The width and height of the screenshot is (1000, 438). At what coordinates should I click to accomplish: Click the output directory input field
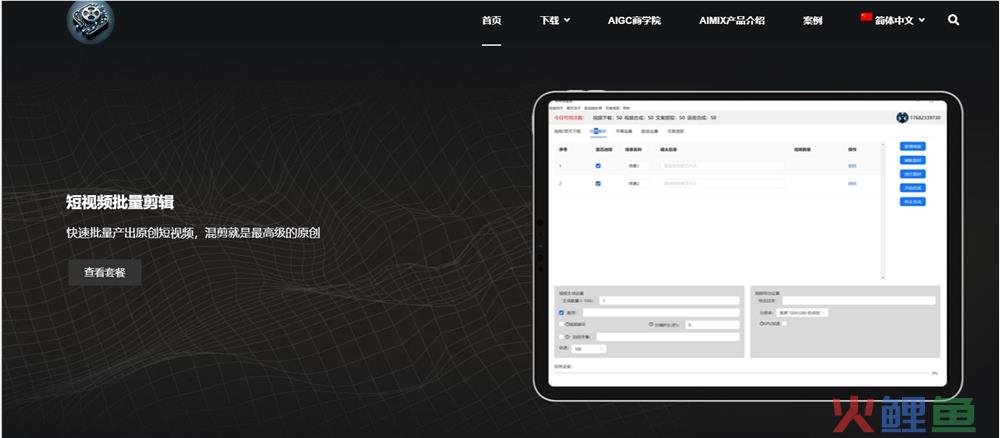tap(858, 300)
